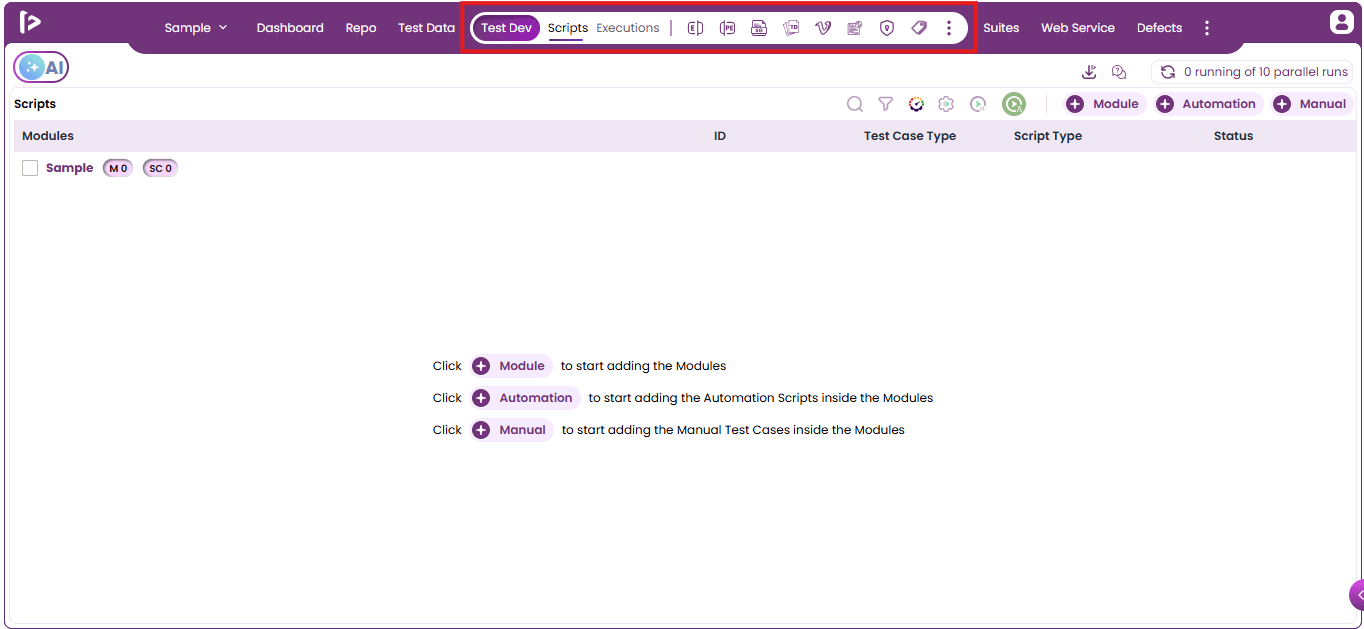This screenshot has height=629, width=1364.
Task: Open the filter funnel icon
Action: click(885, 104)
